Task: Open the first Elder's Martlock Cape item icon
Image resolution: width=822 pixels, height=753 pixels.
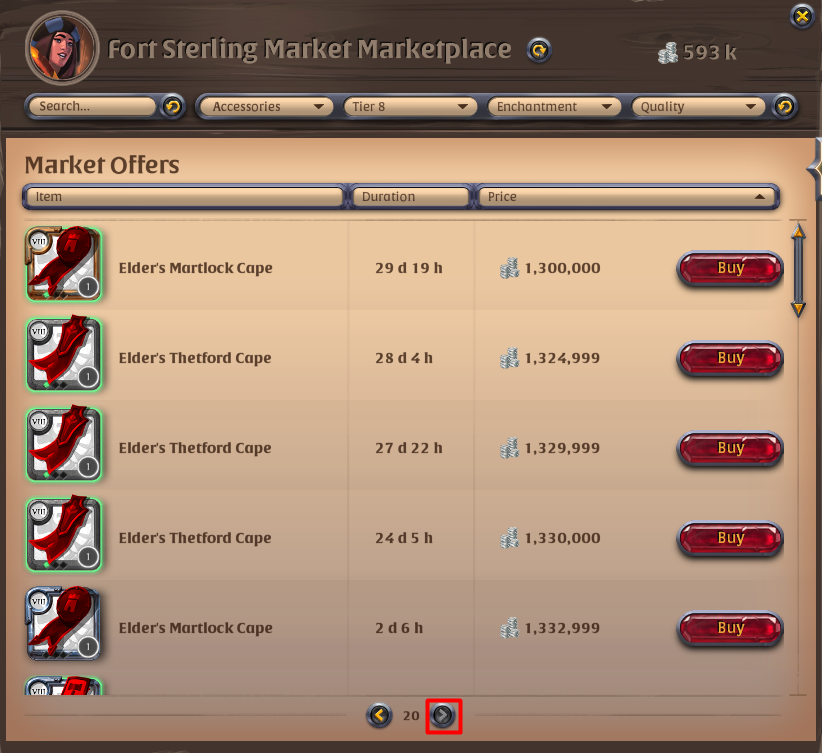Action: pos(63,264)
